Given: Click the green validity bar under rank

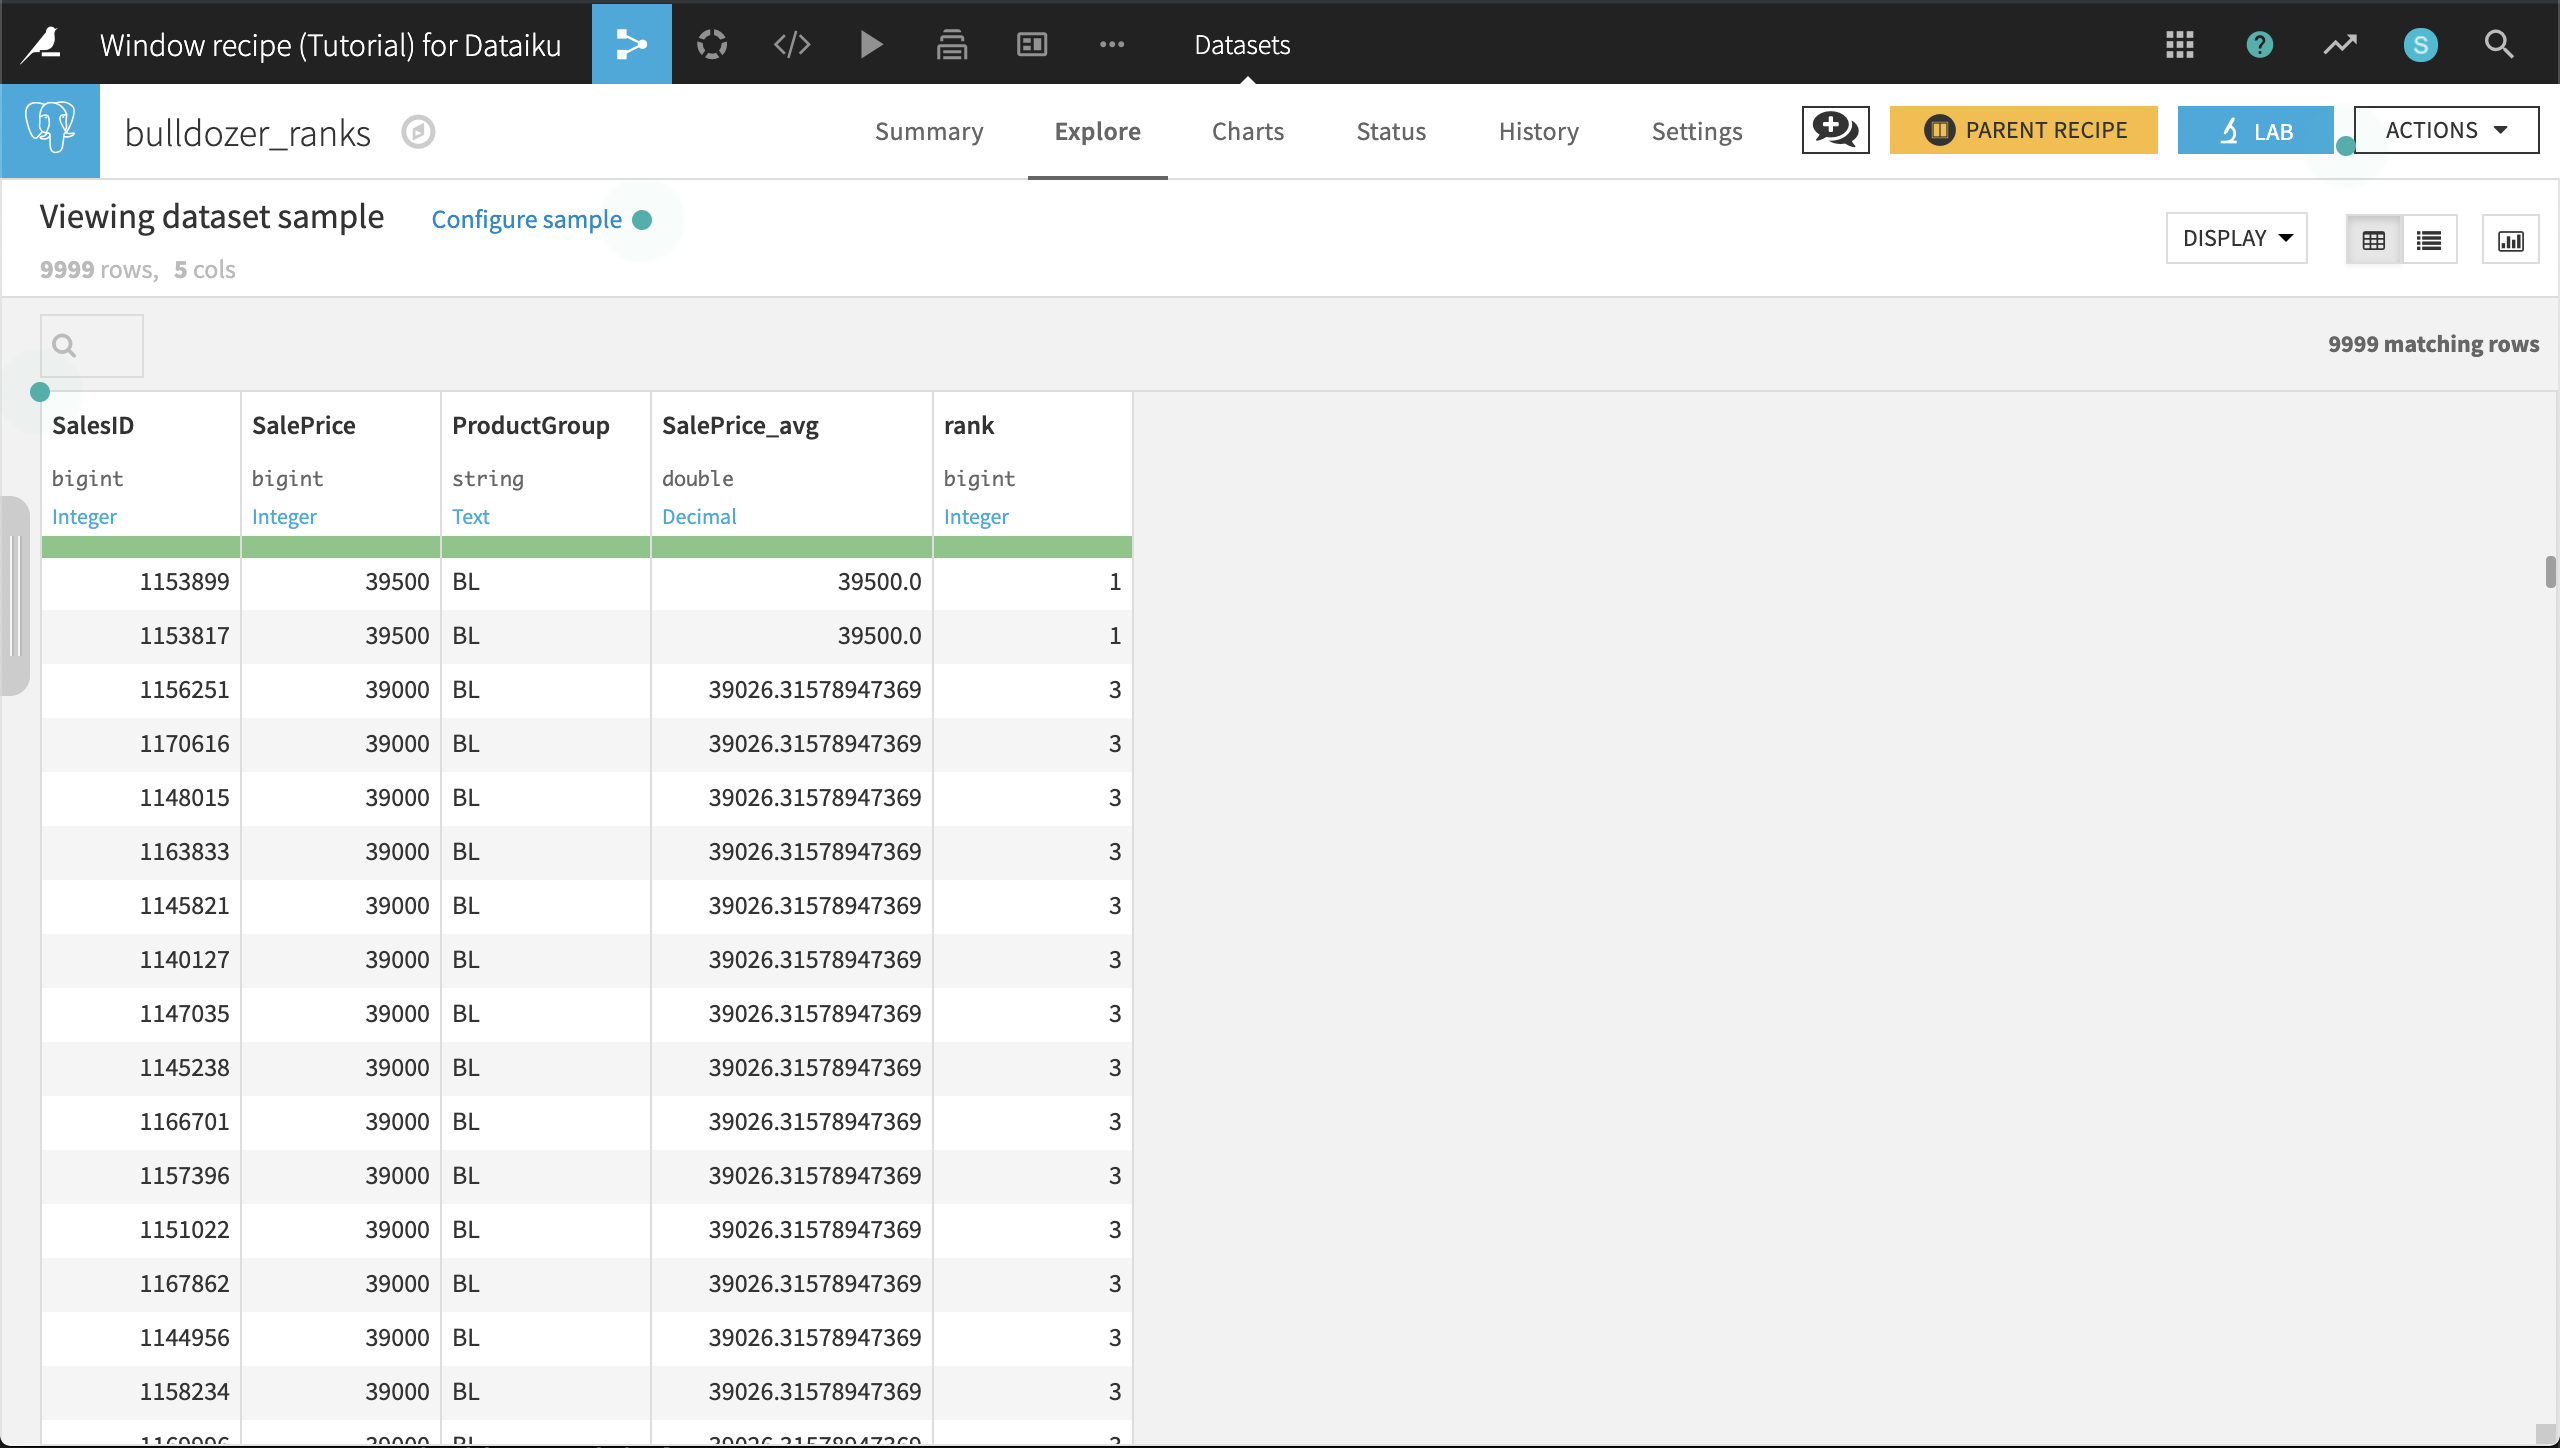Looking at the screenshot, I should coord(1033,546).
